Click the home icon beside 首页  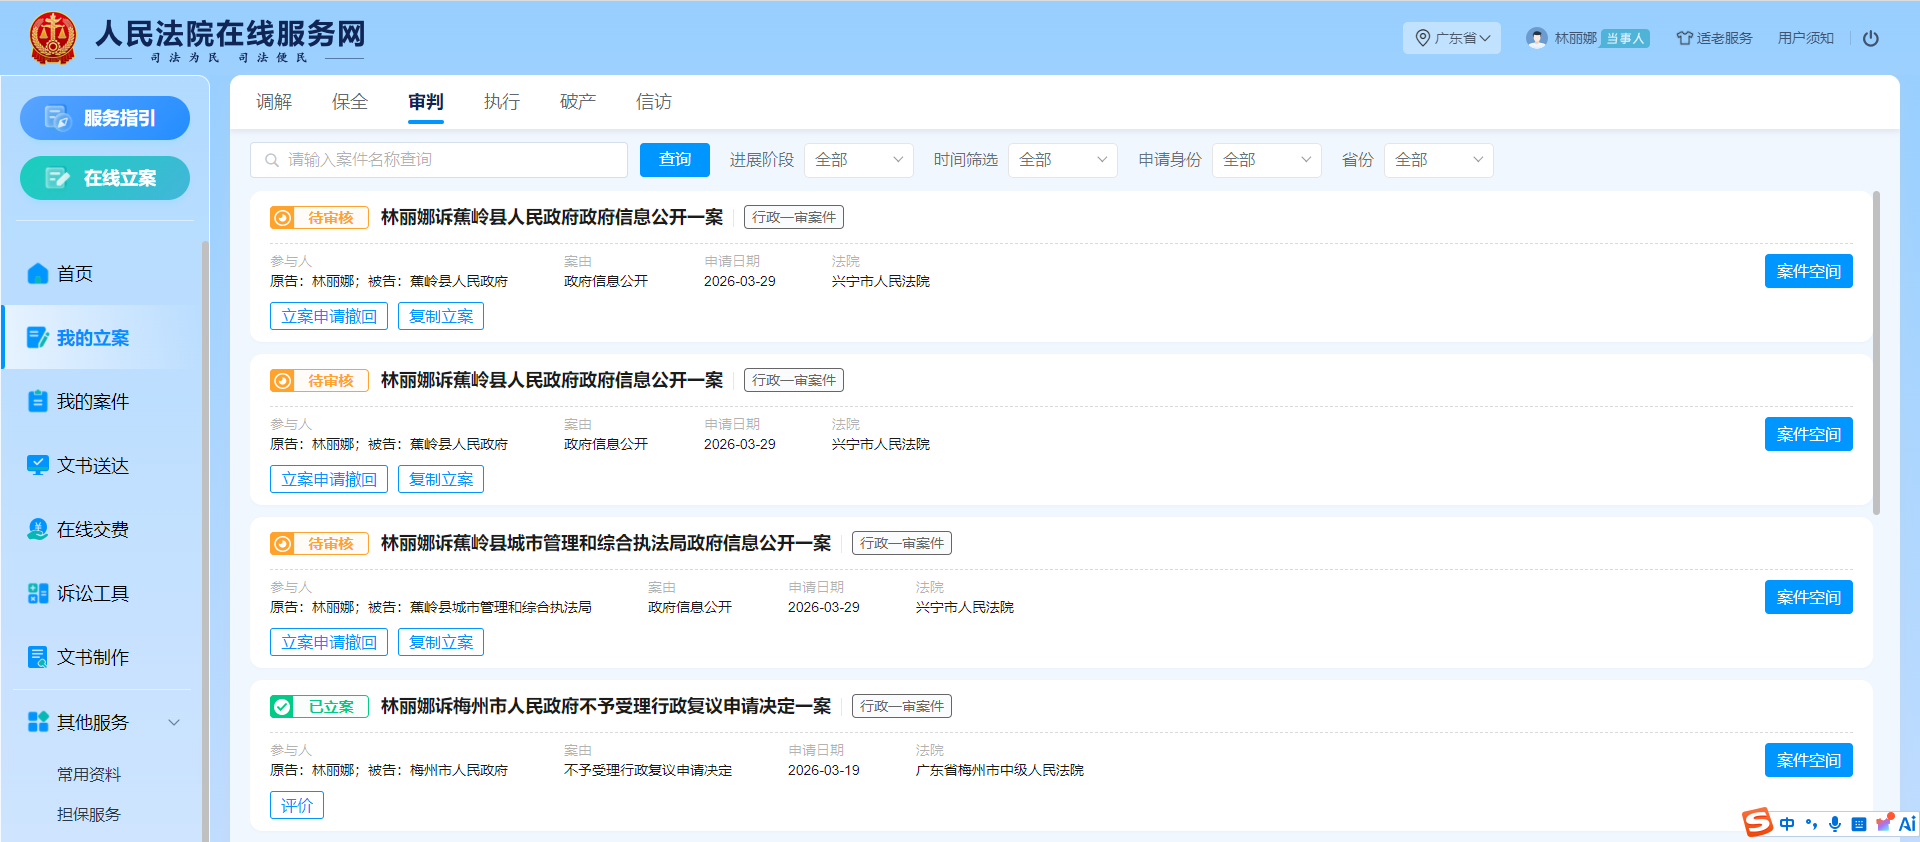pos(38,273)
